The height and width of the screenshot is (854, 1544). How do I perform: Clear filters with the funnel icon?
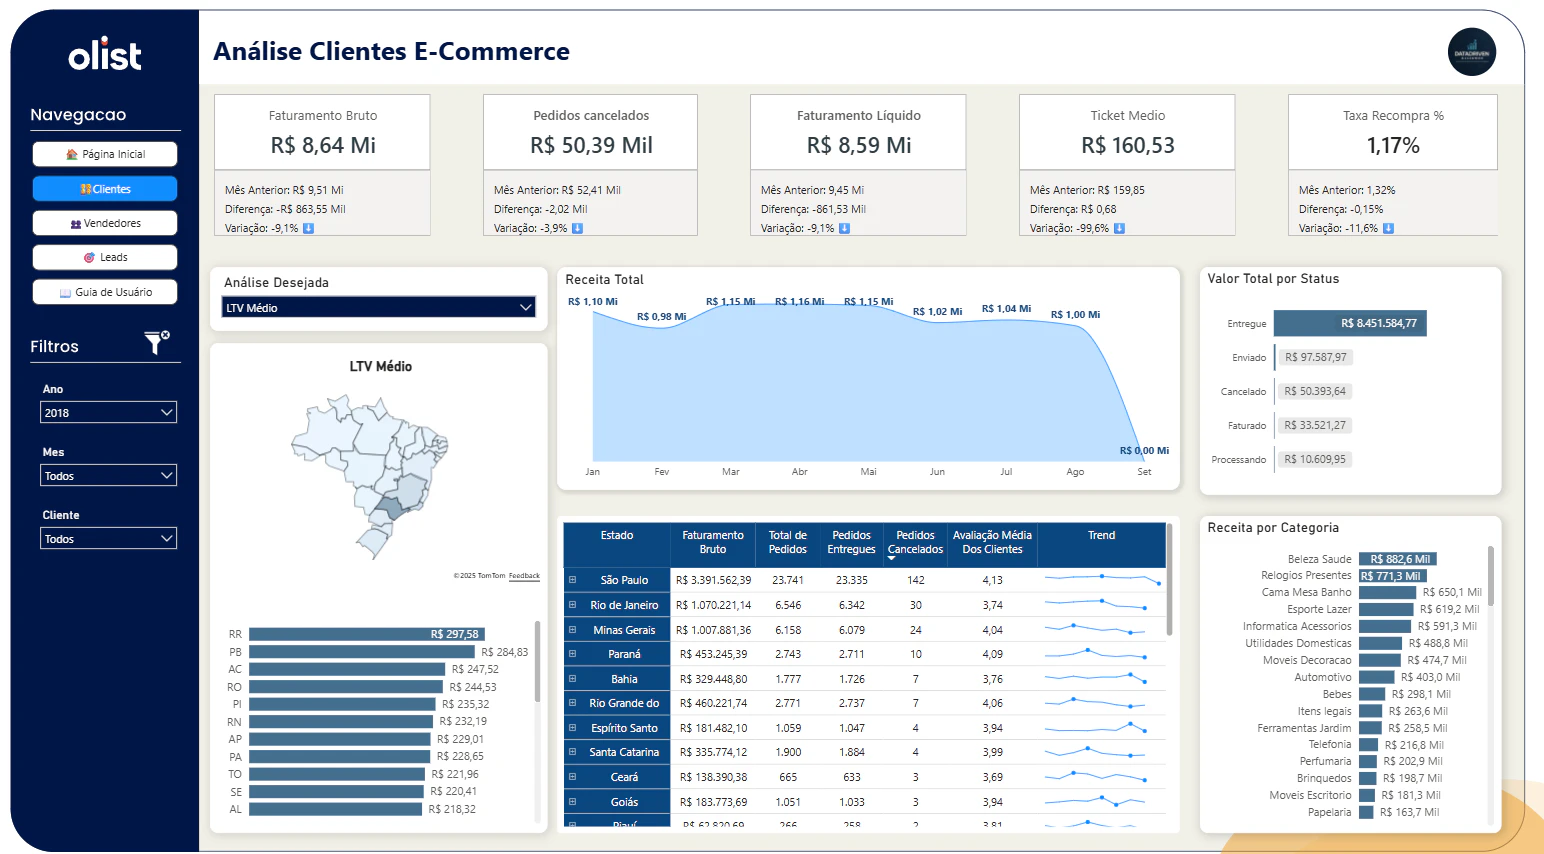point(157,343)
